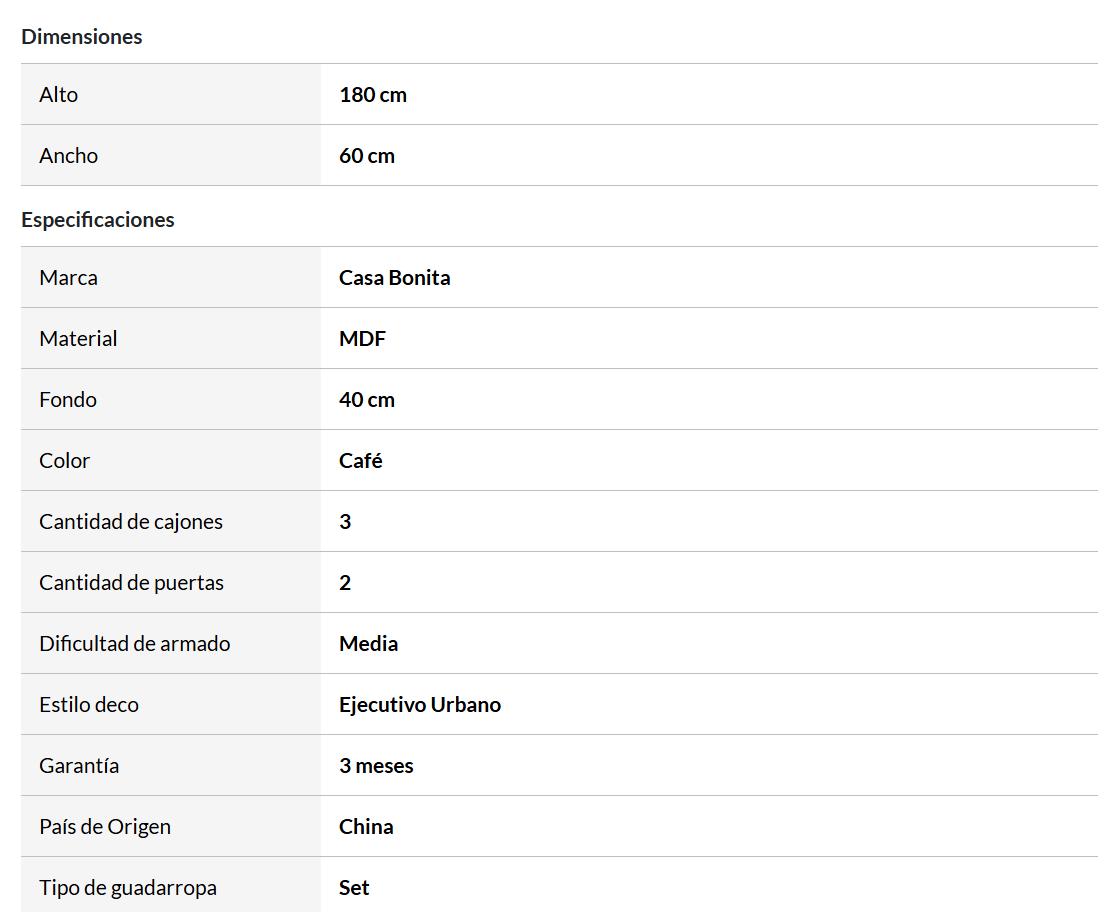Click the MDF material value

click(362, 339)
